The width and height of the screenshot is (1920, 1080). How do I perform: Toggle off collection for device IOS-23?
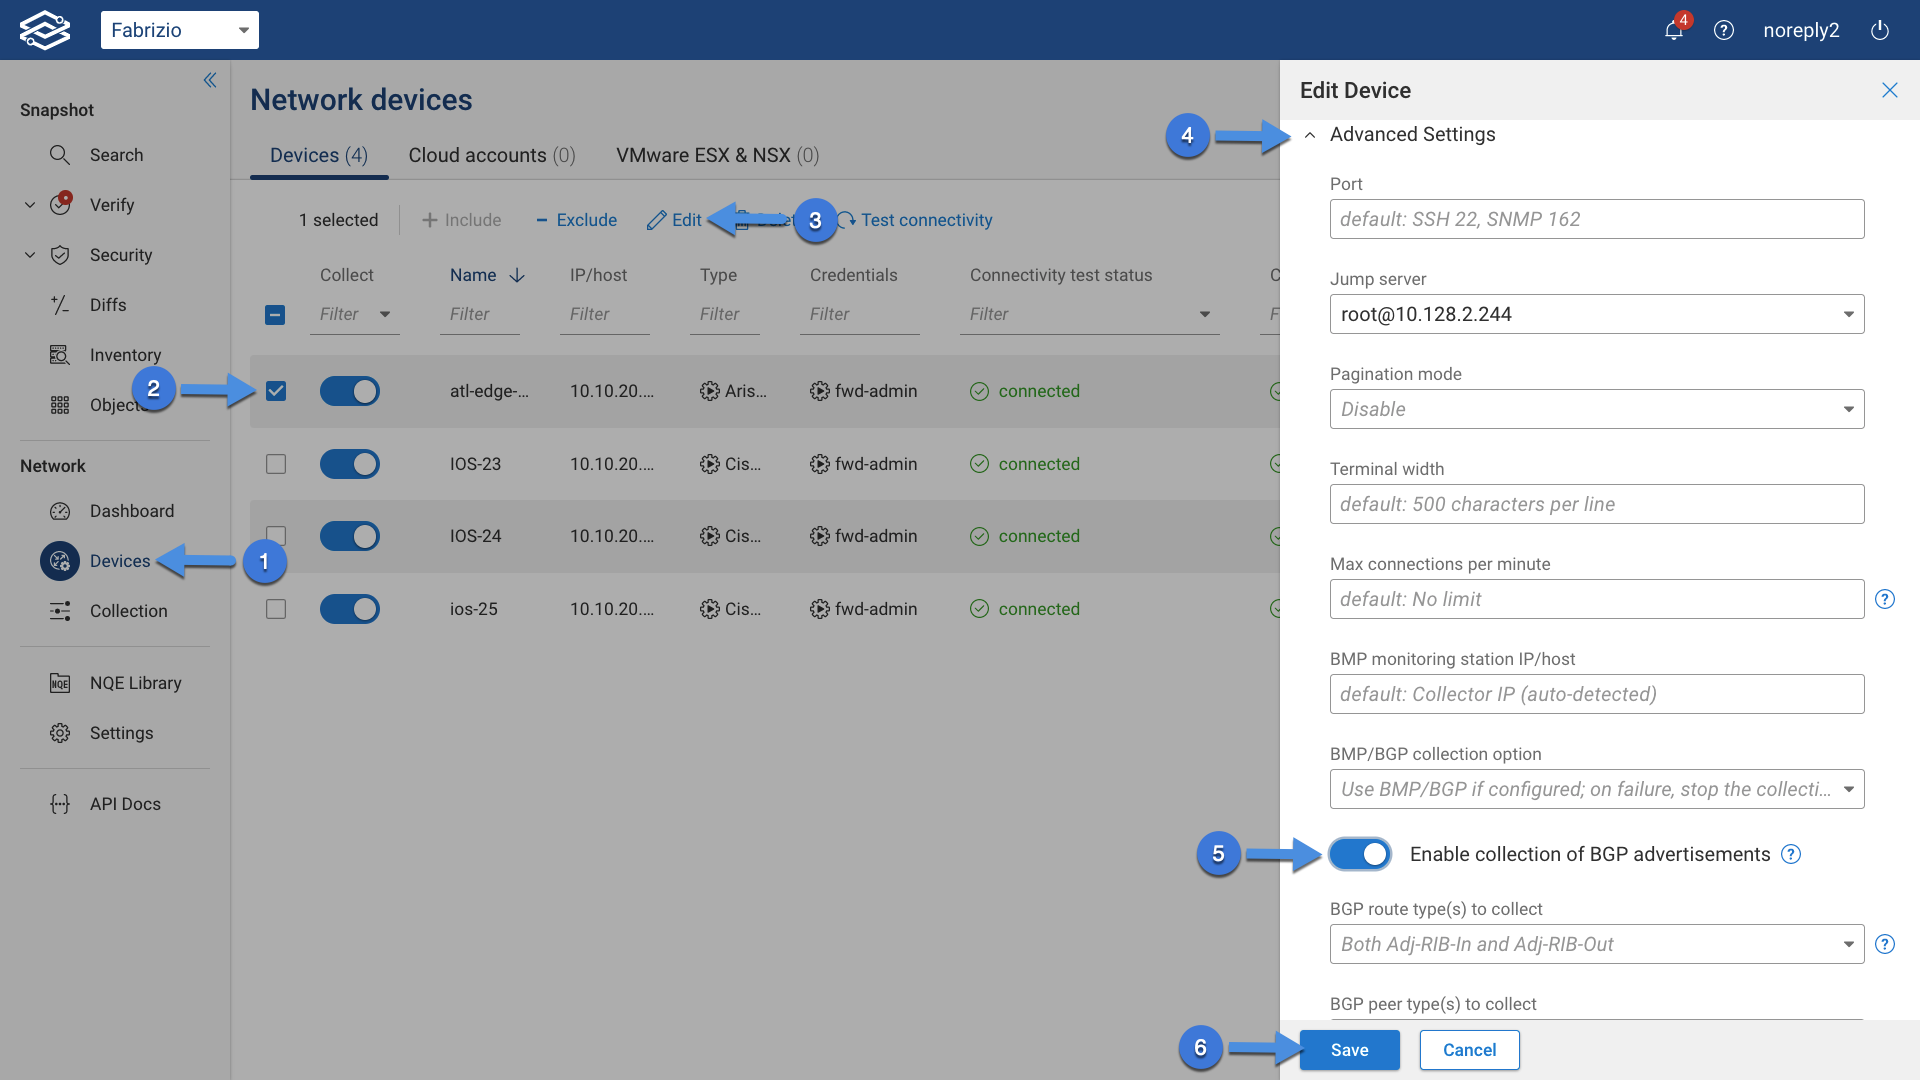(349, 463)
